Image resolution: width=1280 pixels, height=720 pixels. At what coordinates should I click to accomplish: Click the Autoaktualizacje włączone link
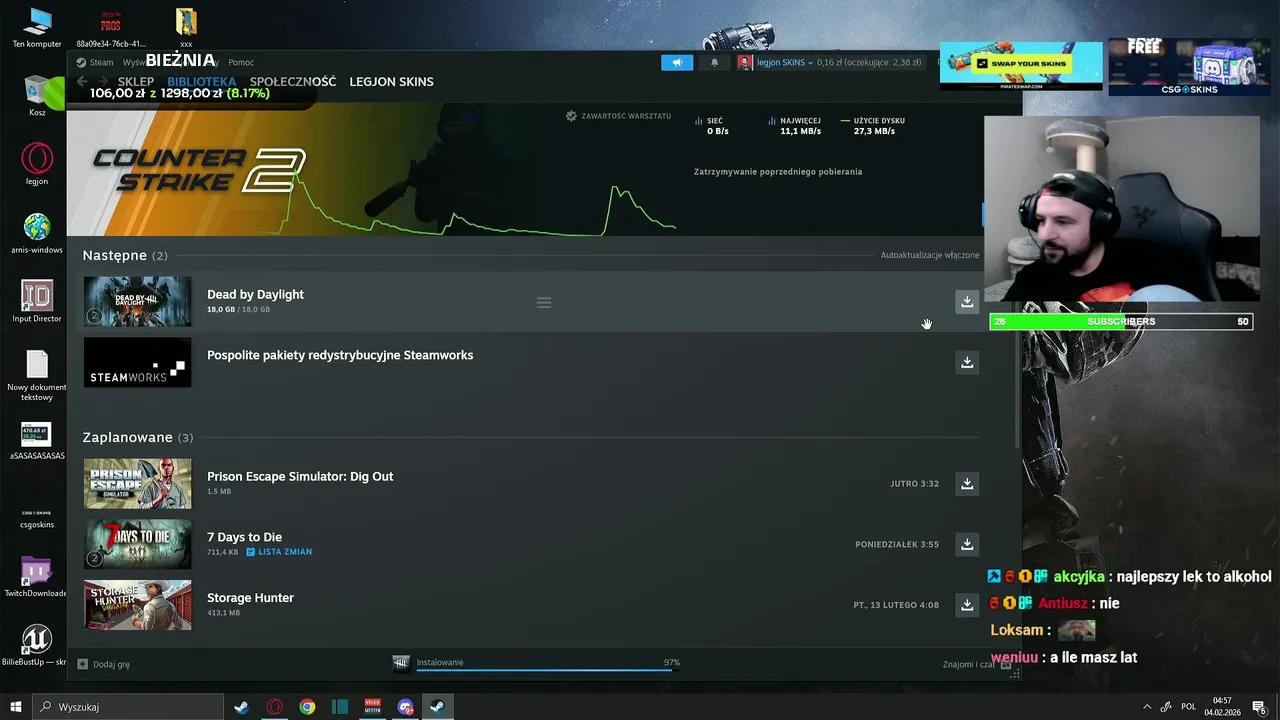point(930,255)
